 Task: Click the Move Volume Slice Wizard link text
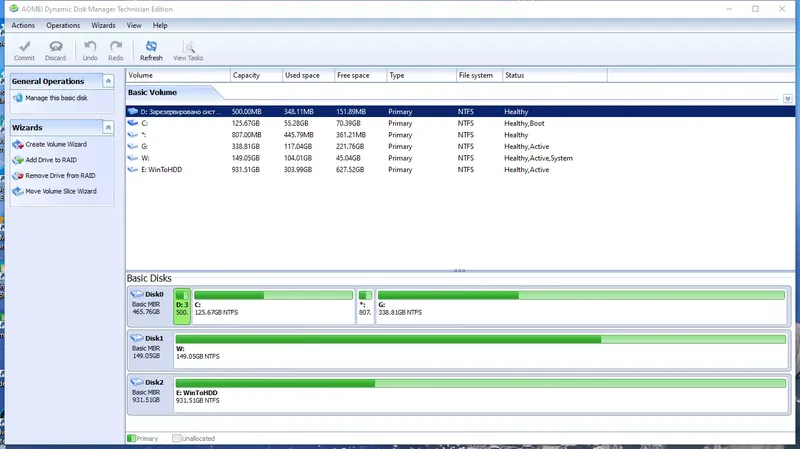(61, 191)
